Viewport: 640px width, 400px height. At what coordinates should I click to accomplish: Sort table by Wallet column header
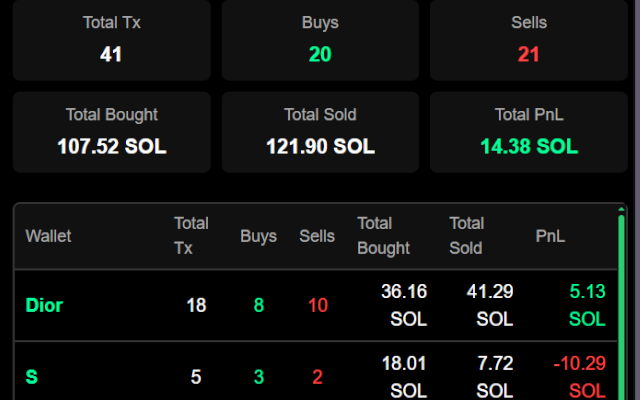pyautogui.click(x=48, y=236)
